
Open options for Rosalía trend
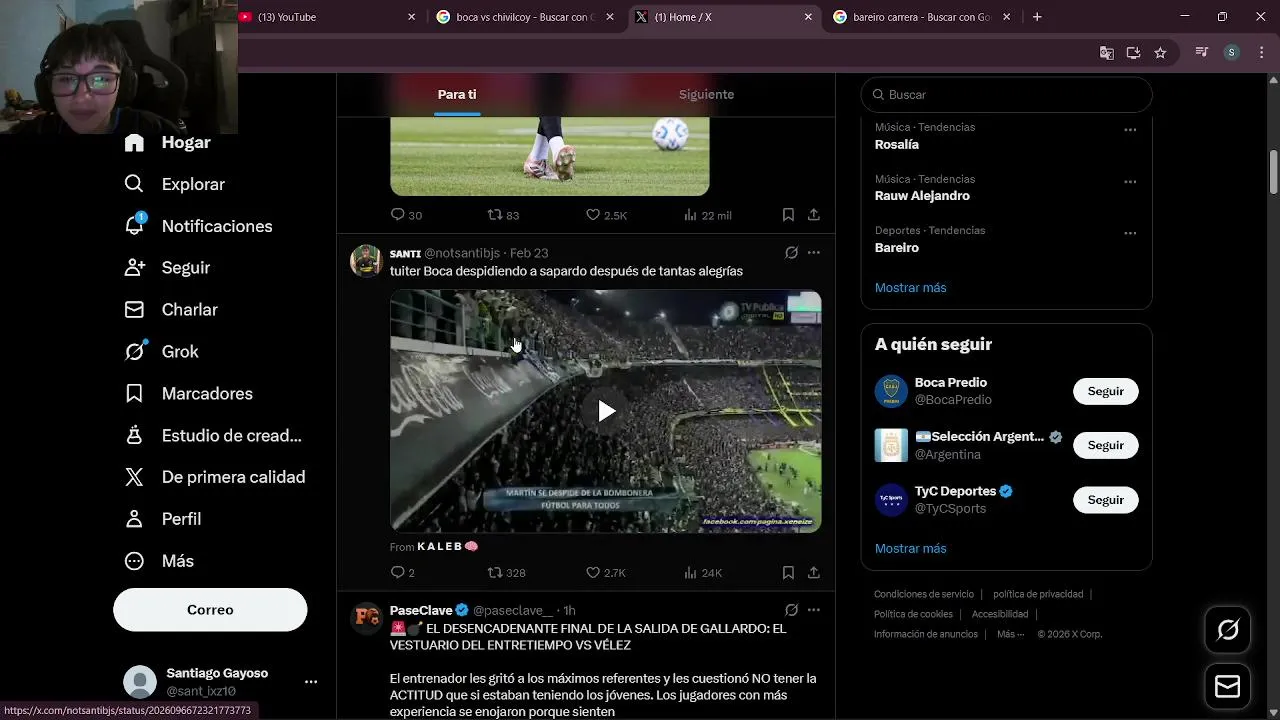click(1130, 130)
